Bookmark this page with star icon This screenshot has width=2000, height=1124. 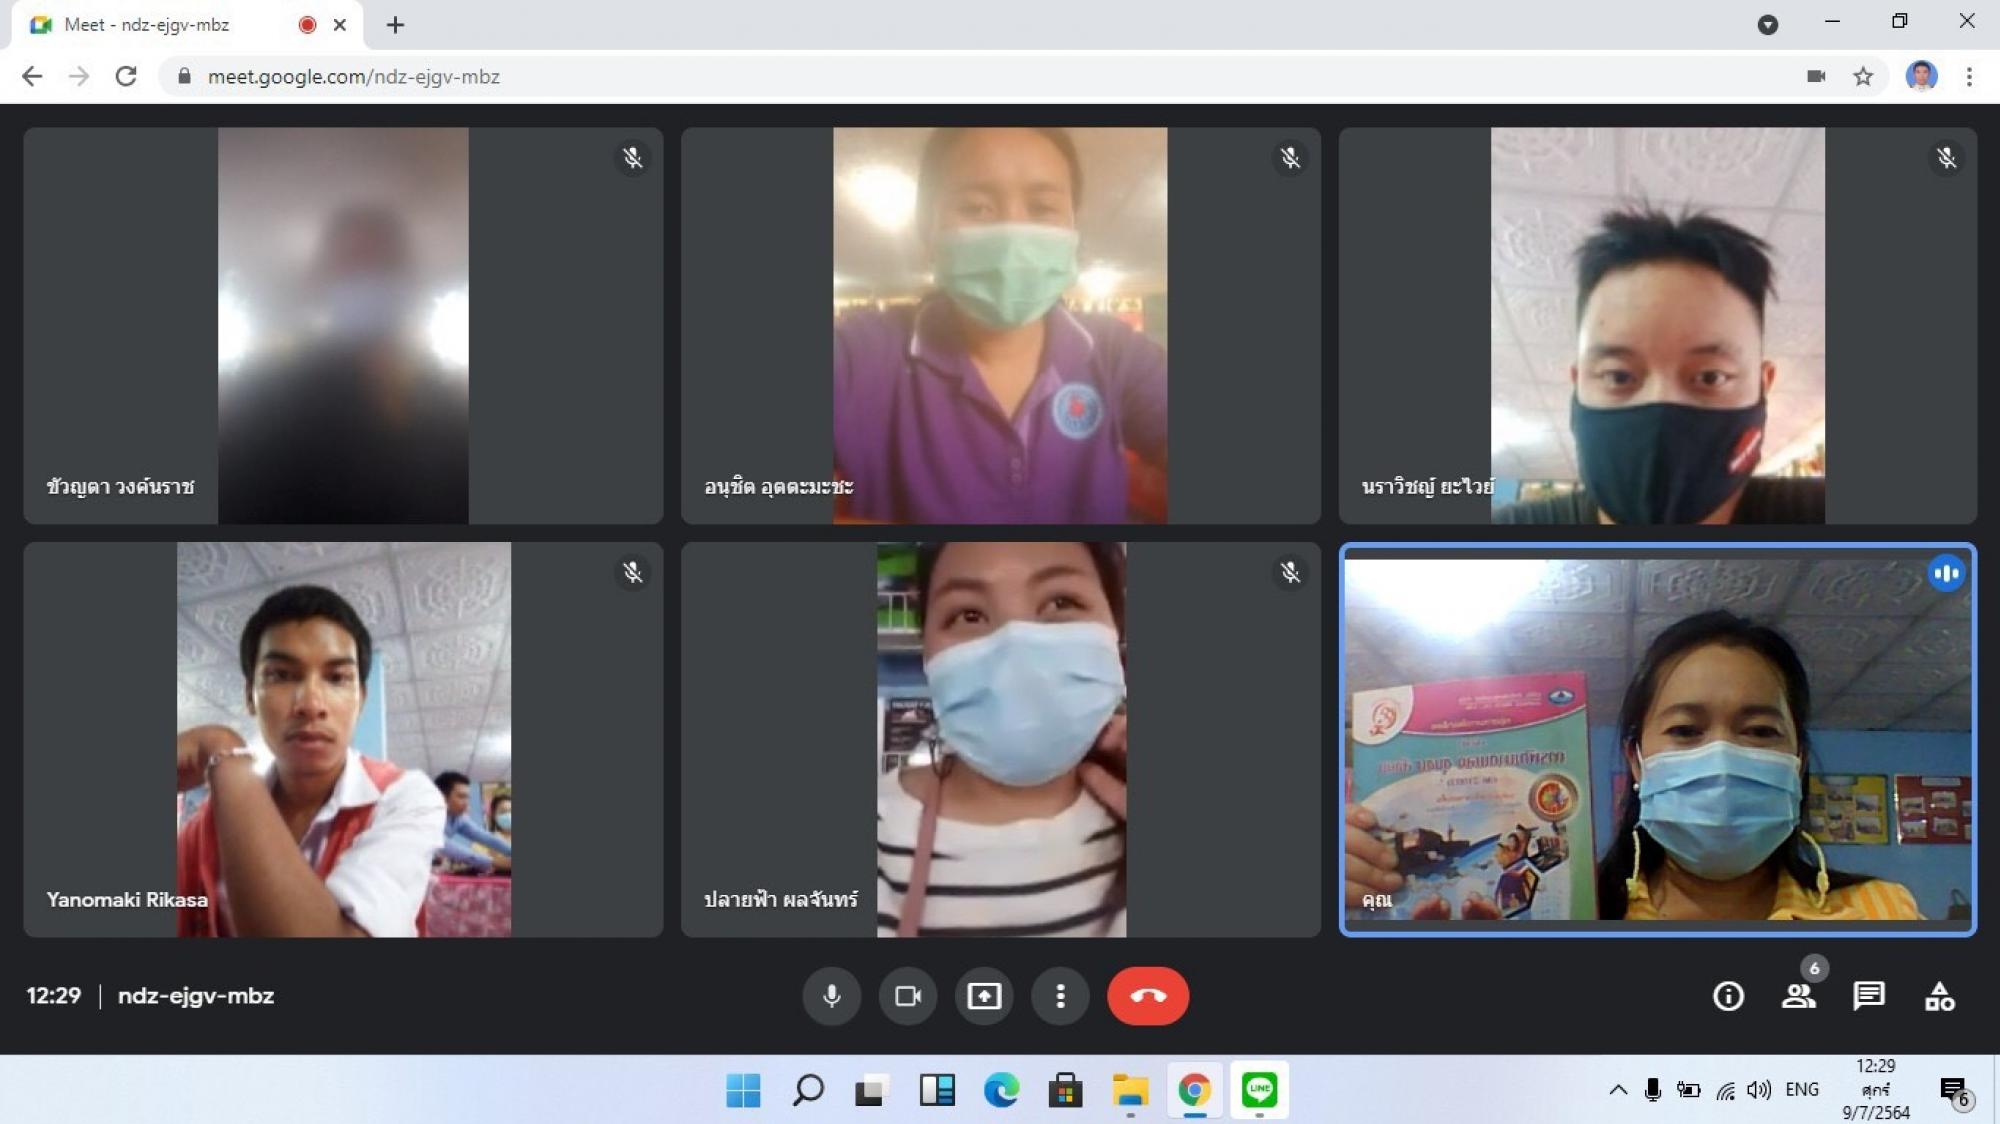pos(1863,77)
